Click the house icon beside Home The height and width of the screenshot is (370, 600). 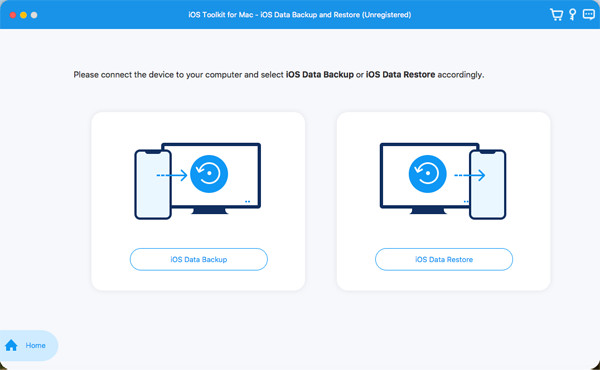coord(11,345)
